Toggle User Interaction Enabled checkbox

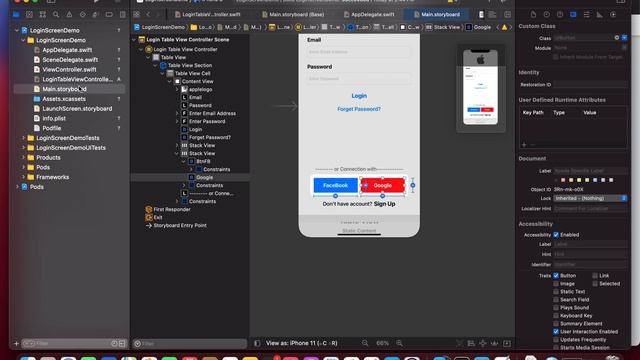coord(556,331)
